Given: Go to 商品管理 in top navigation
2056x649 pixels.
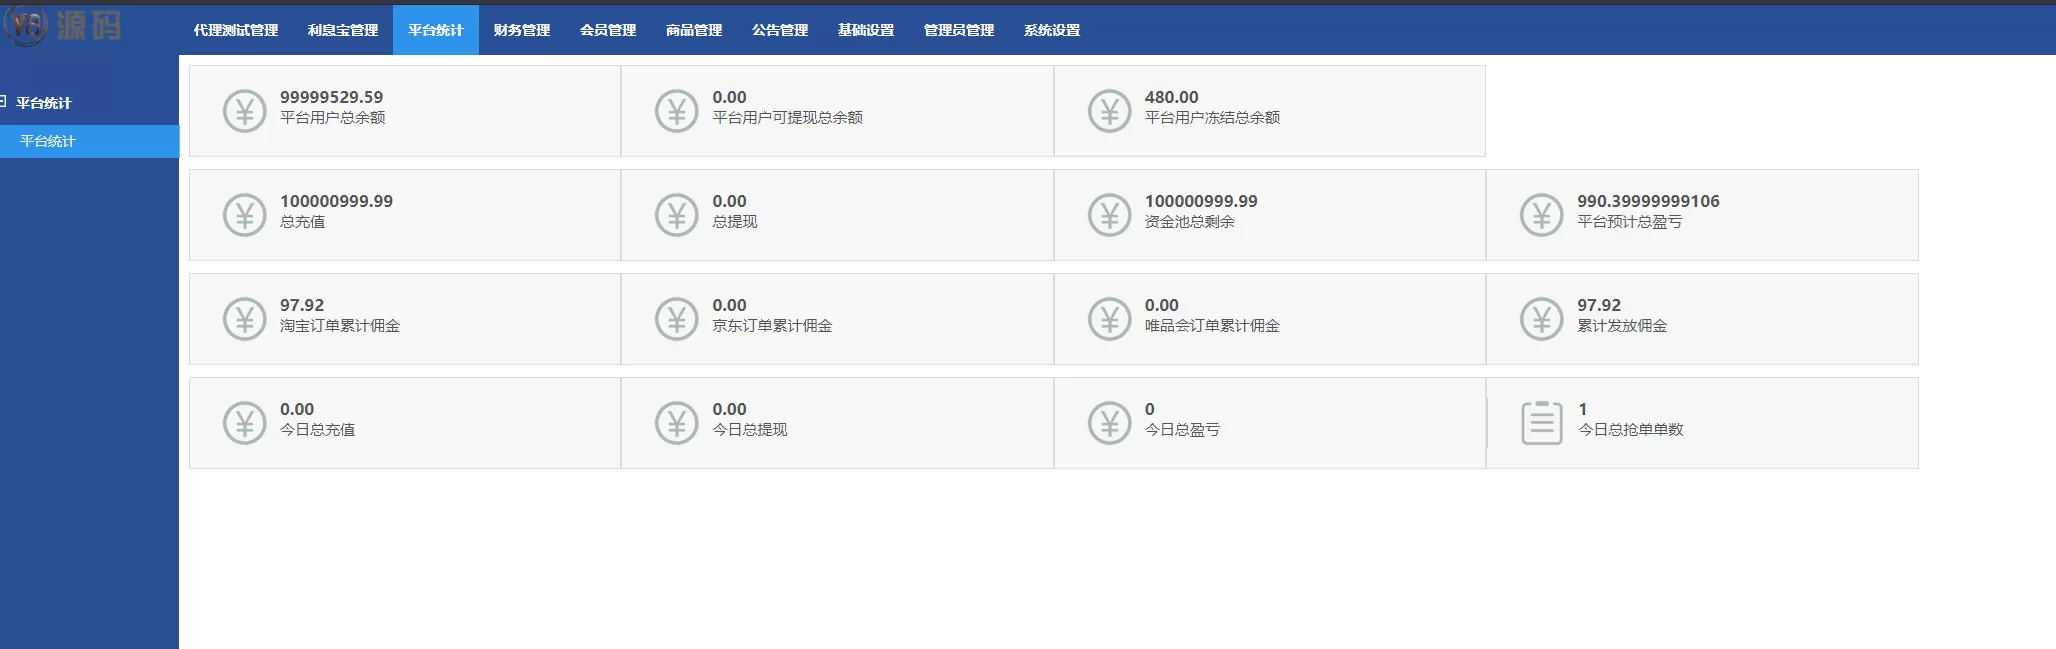Looking at the screenshot, I should [694, 30].
